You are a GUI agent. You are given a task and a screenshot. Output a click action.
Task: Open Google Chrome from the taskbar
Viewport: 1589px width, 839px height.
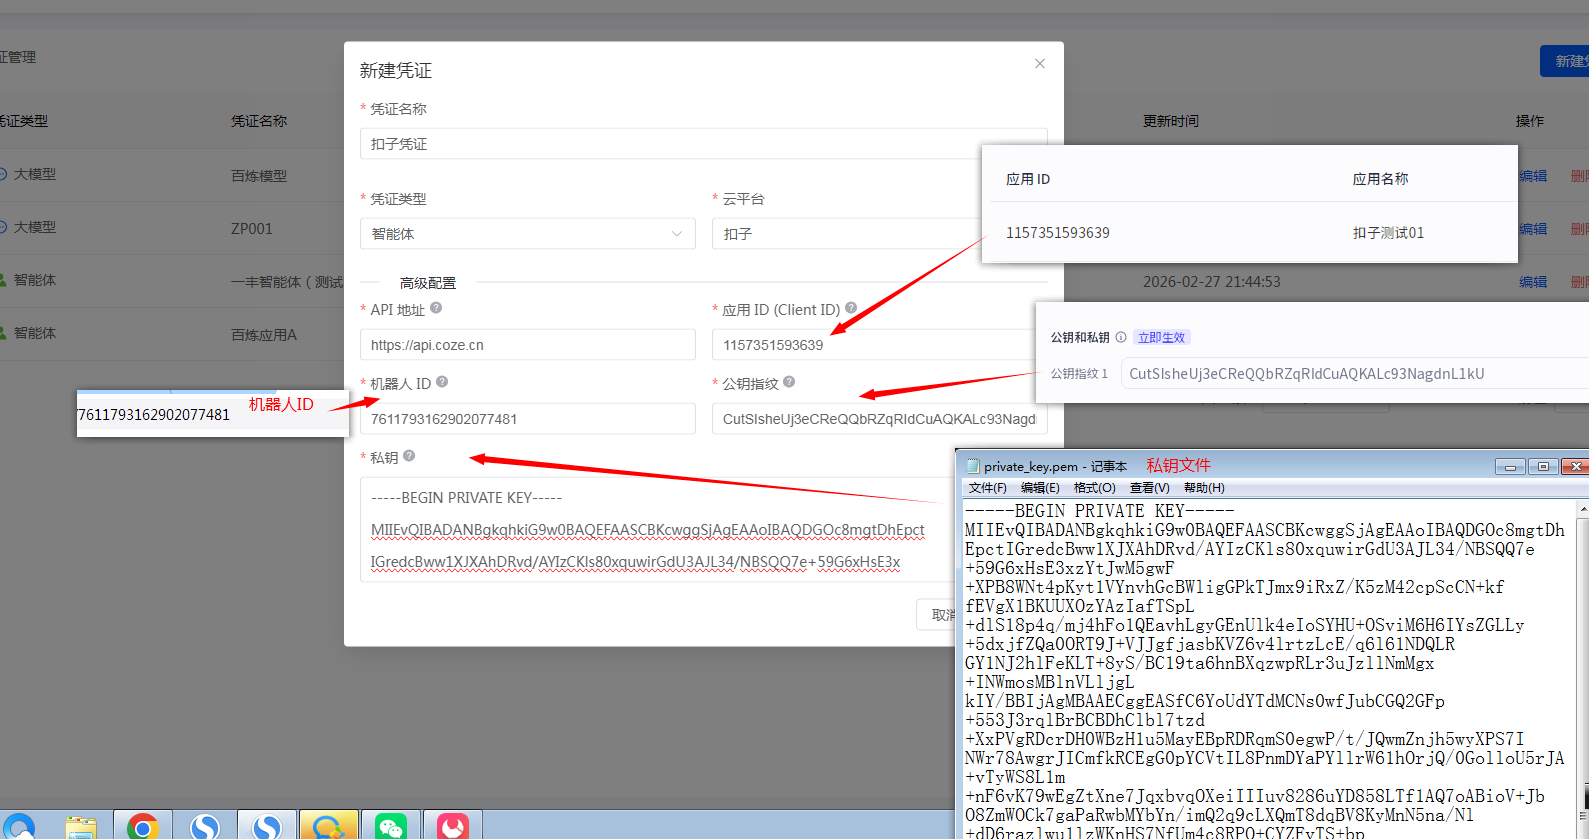click(143, 826)
